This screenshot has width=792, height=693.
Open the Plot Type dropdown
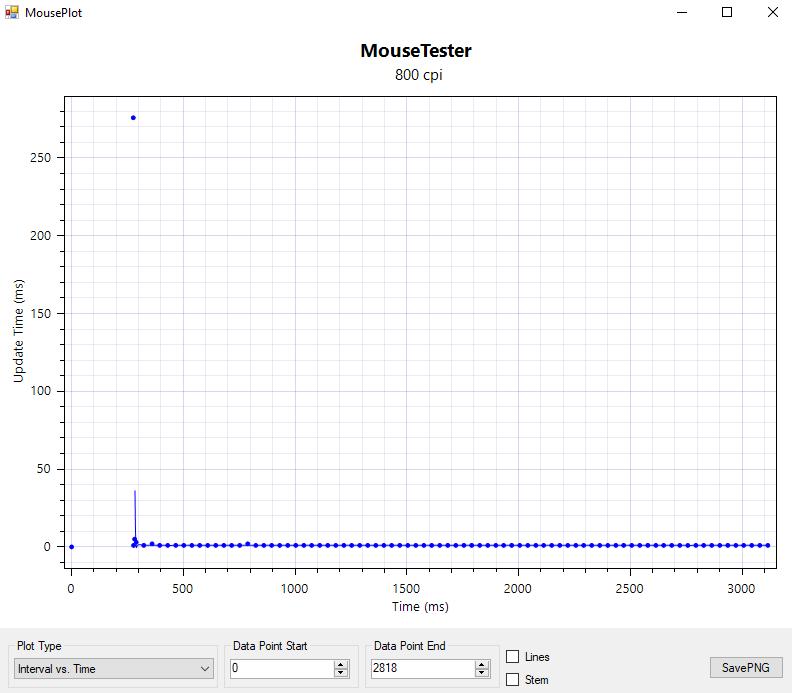point(114,668)
